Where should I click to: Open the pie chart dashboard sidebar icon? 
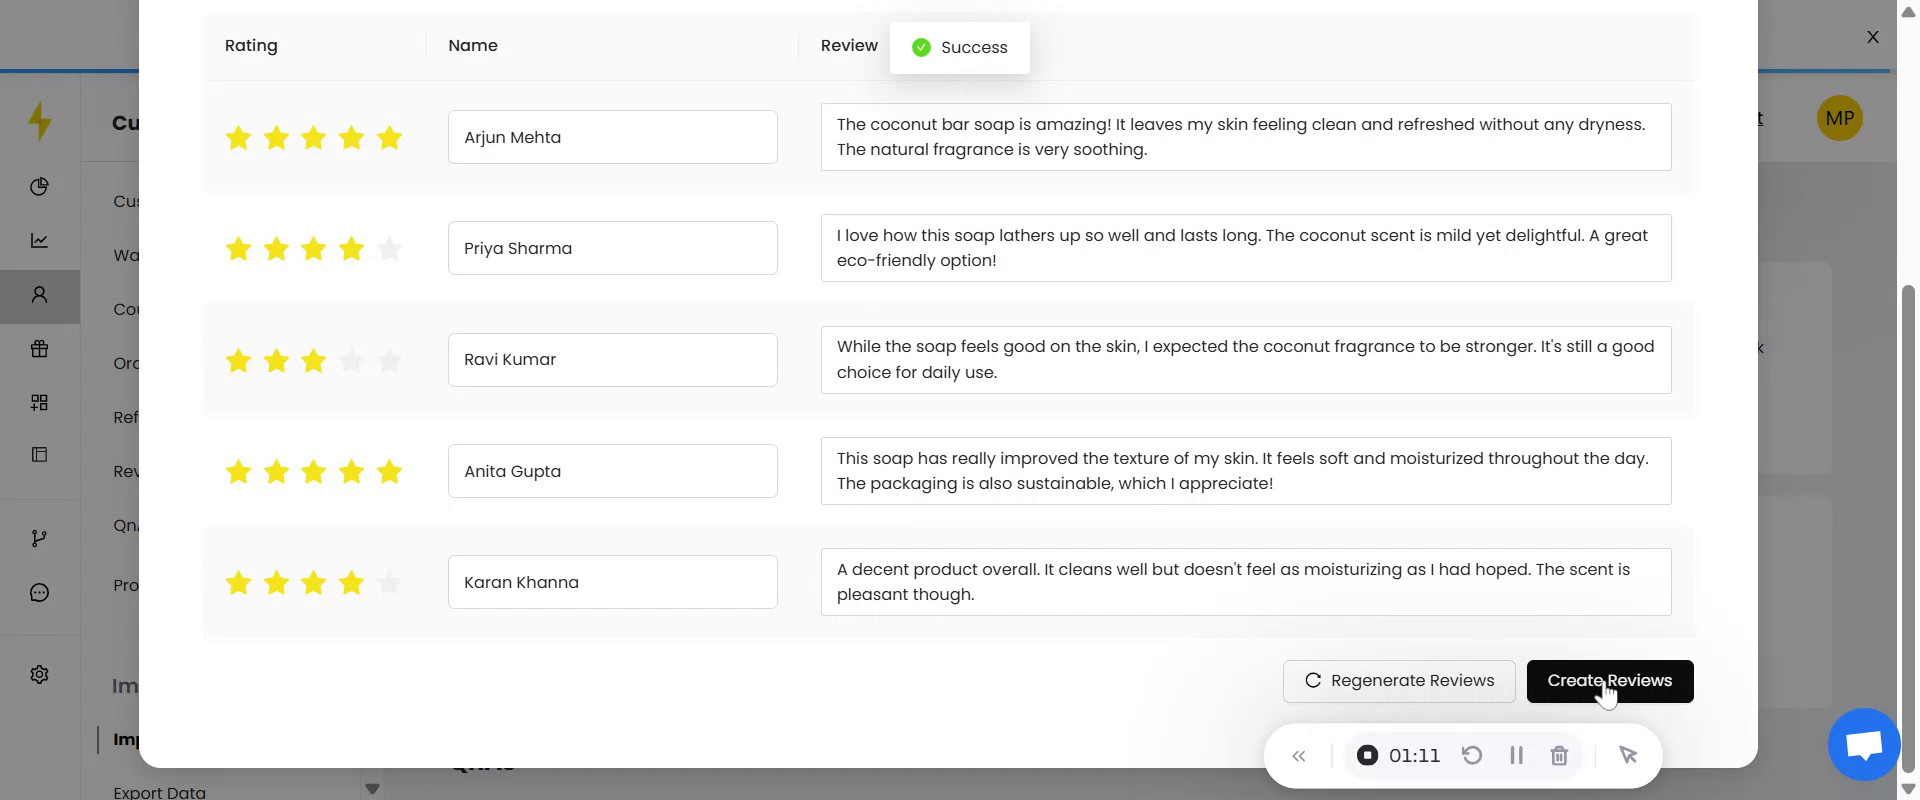click(39, 187)
